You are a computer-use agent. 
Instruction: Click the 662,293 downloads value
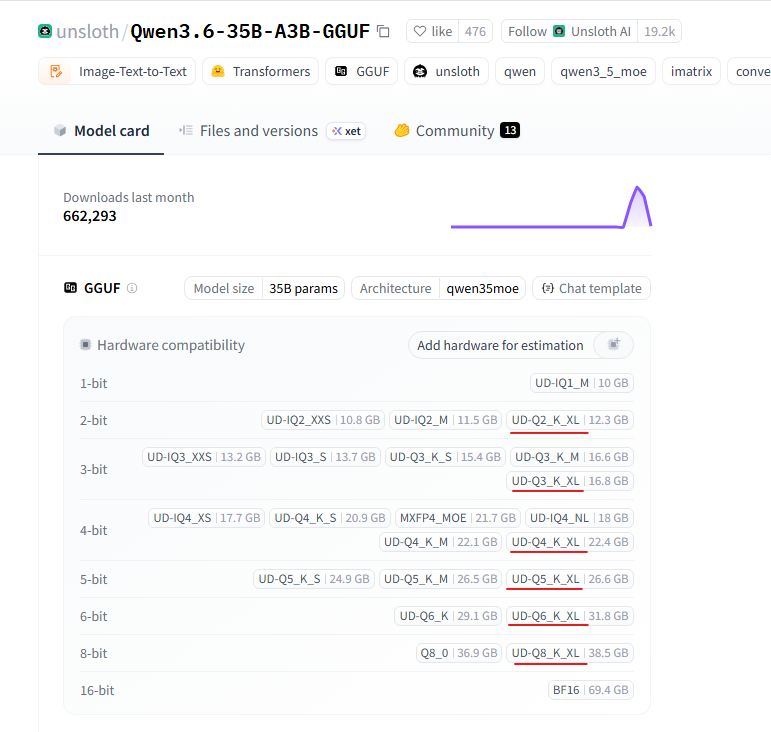[x=89, y=216]
